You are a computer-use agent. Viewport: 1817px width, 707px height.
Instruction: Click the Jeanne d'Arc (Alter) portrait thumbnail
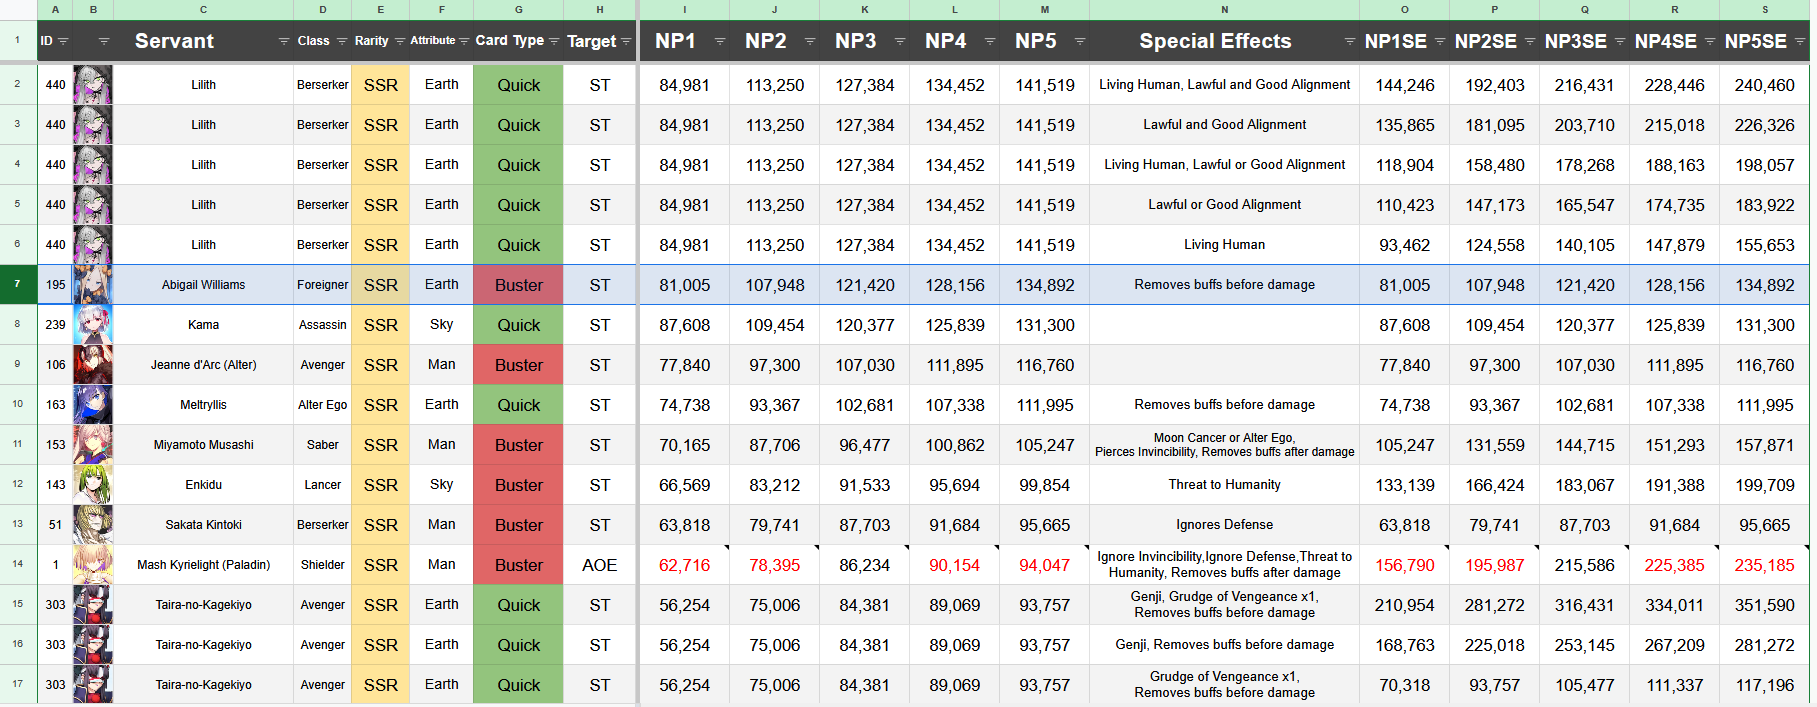(93, 365)
